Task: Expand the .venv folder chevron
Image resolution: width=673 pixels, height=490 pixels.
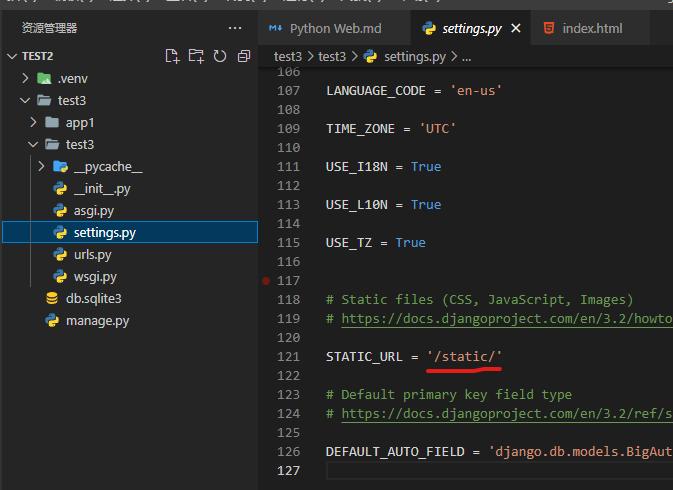Action: (25, 78)
